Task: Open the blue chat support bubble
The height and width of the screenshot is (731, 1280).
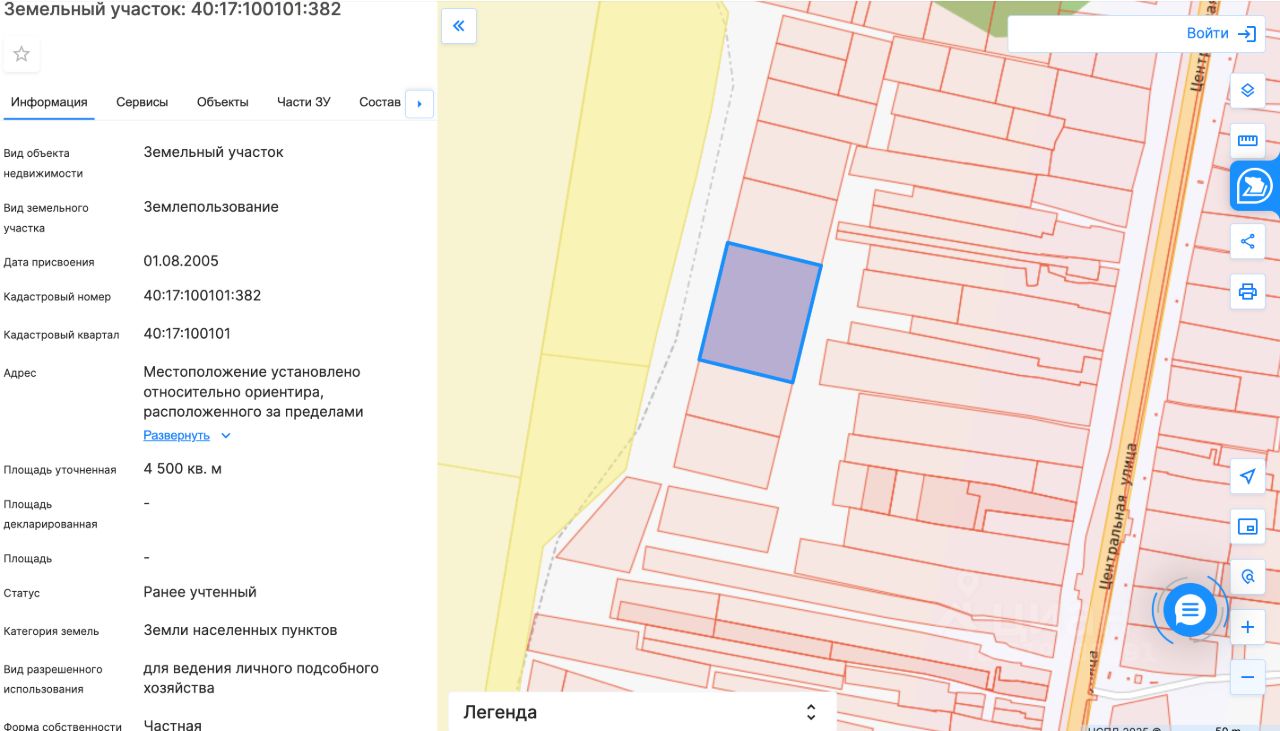Action: [1190, 610]
